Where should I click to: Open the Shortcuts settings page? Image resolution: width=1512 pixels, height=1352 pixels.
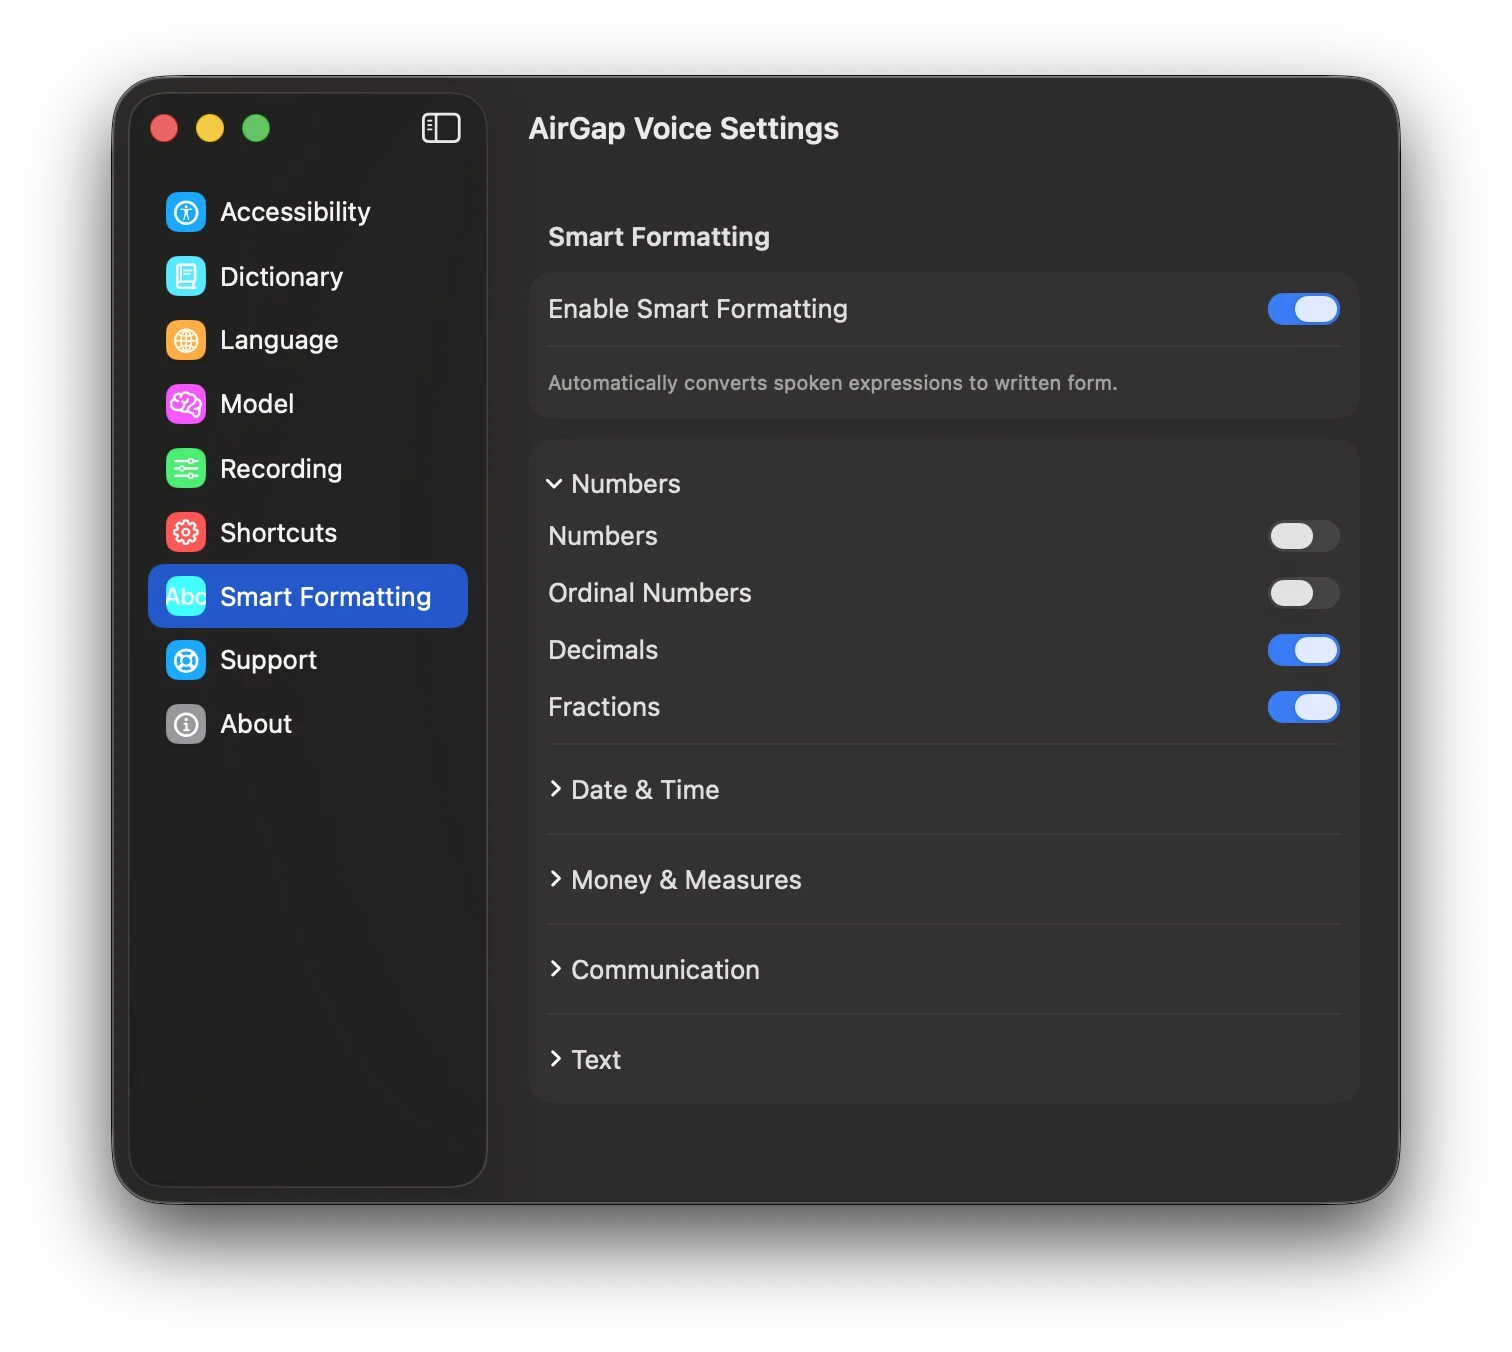tap(308, 532)
